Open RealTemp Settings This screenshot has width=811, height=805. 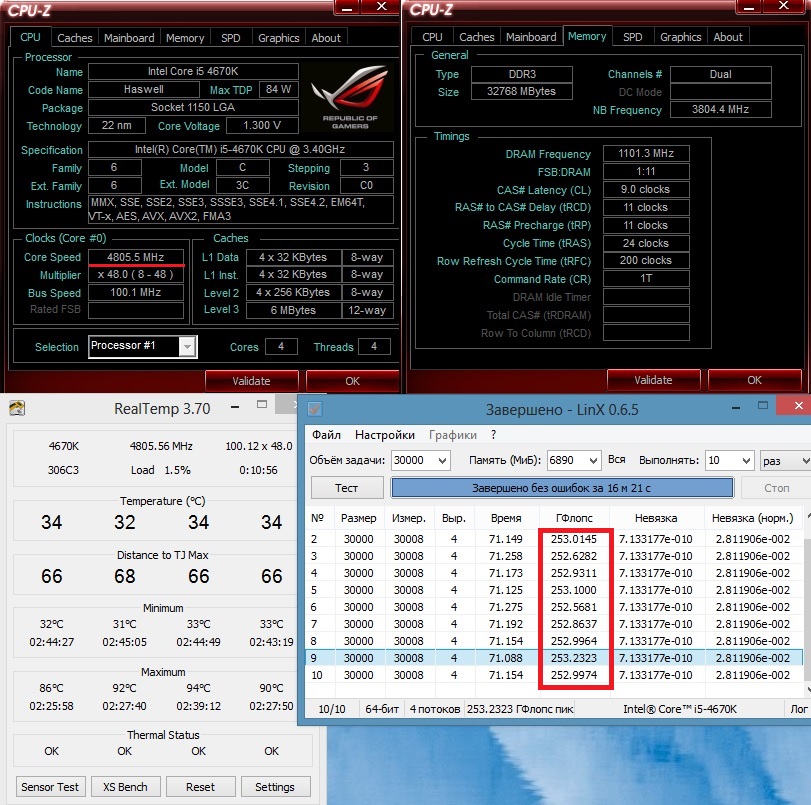pyautogui.click(x=275, y=787)
